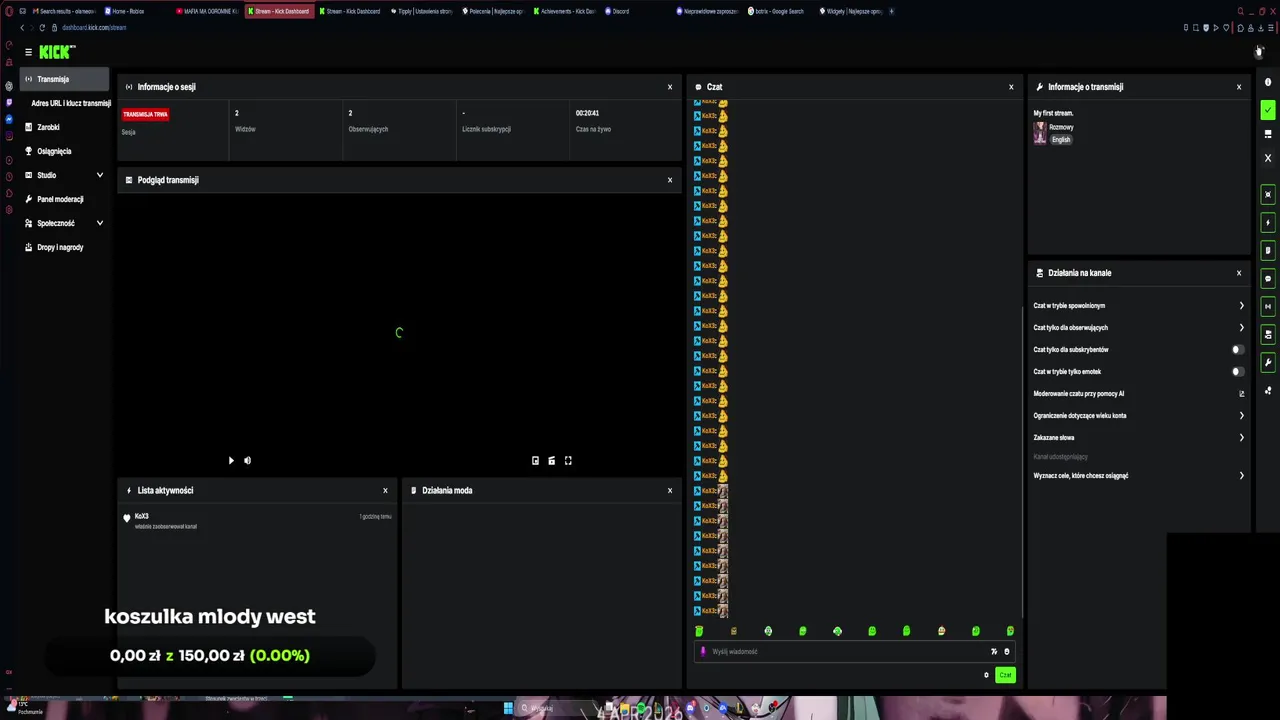Image resolution: width=1280 pixels, height=720 pixels.
Task: Enter fullscreen in the stream preview
Action: click(568, 461)
